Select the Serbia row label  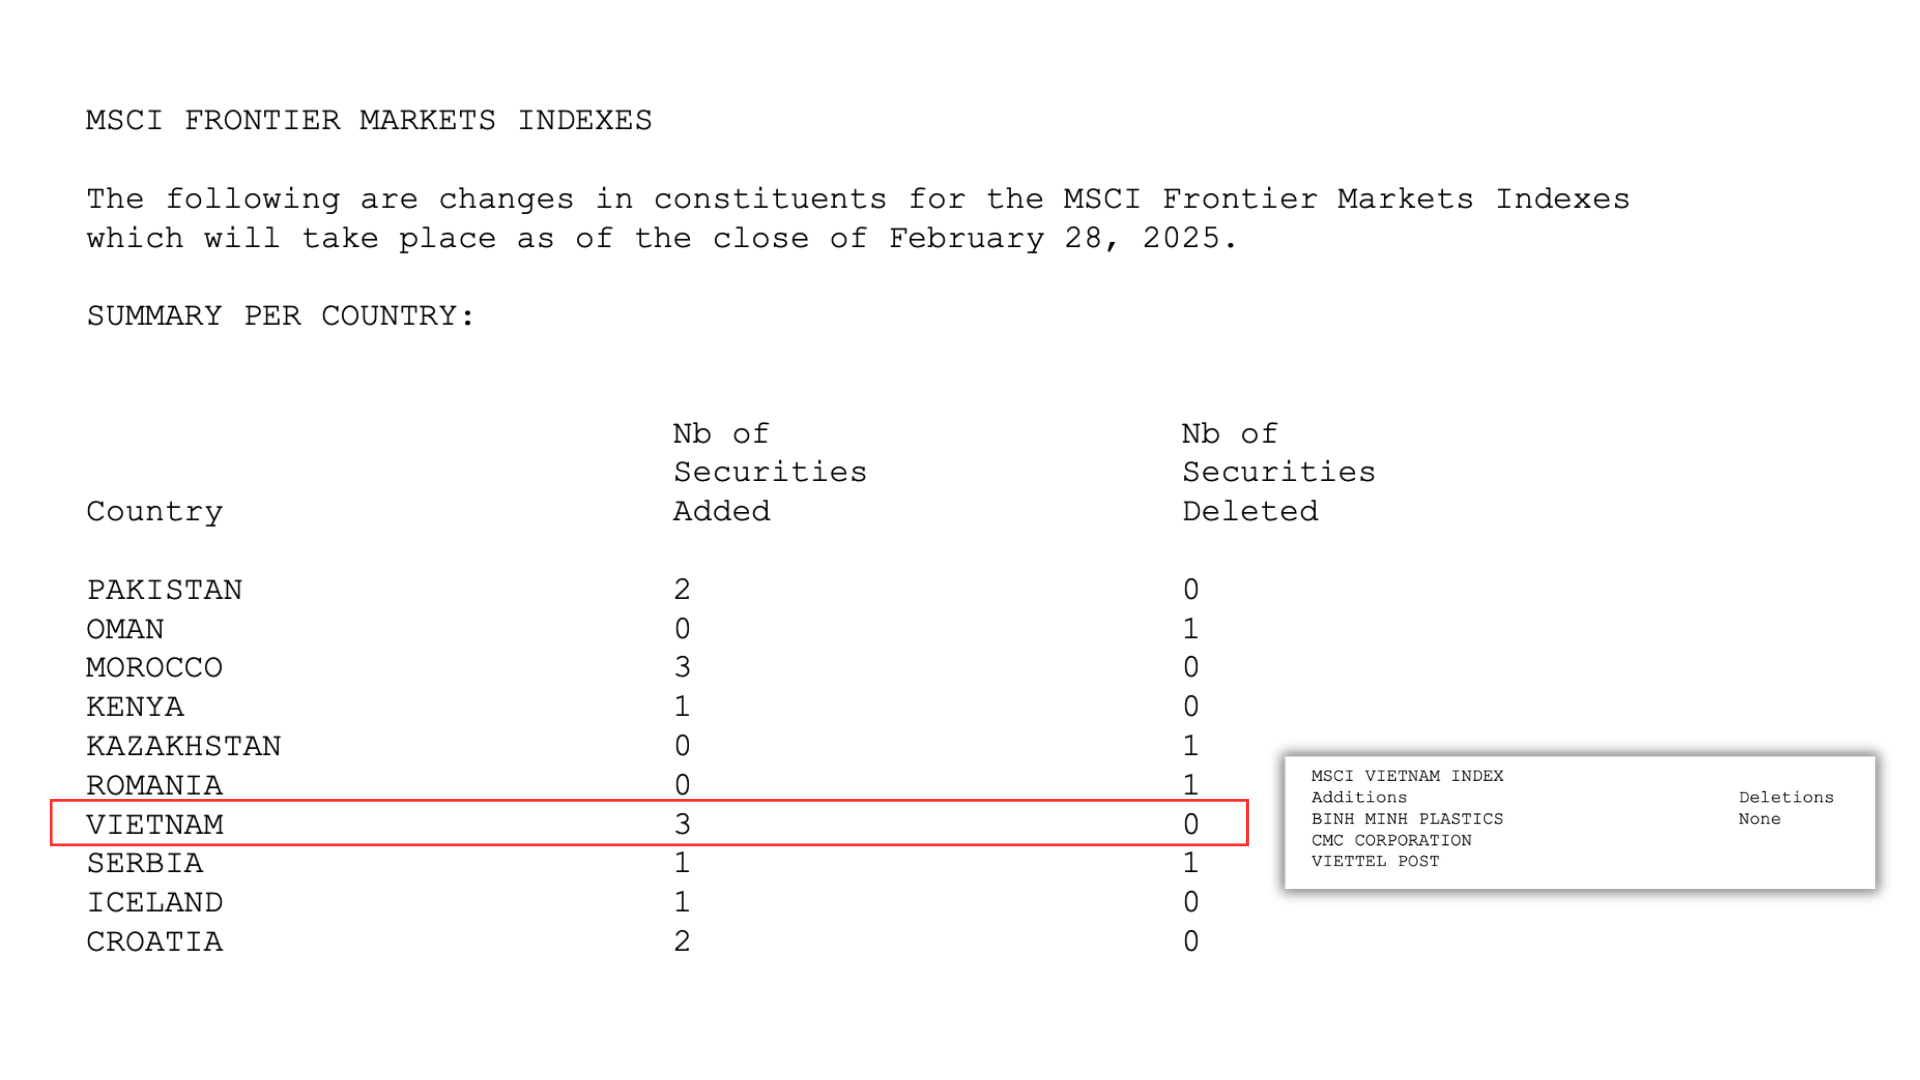point(144,863)
